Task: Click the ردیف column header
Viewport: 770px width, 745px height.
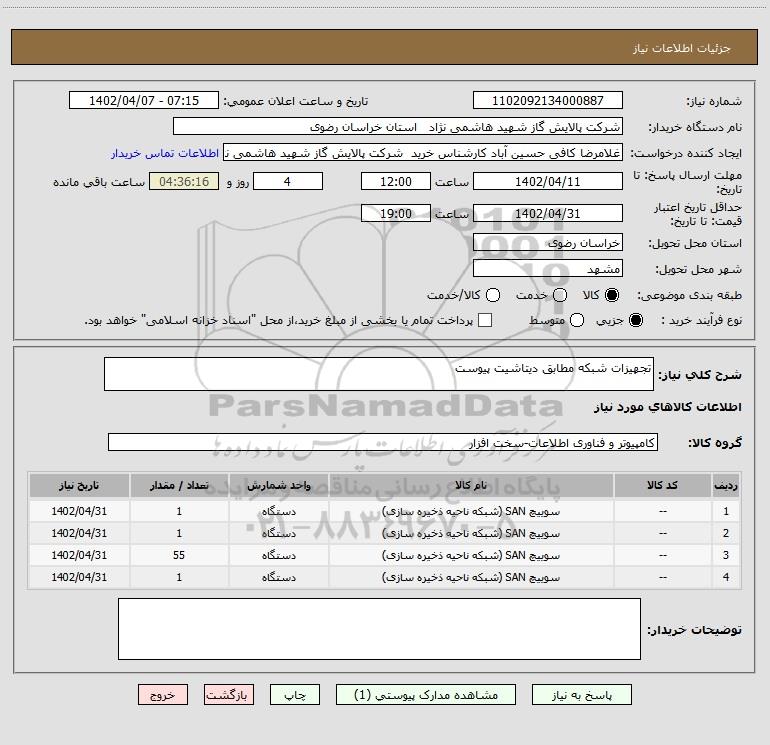Action: [725, 486]
